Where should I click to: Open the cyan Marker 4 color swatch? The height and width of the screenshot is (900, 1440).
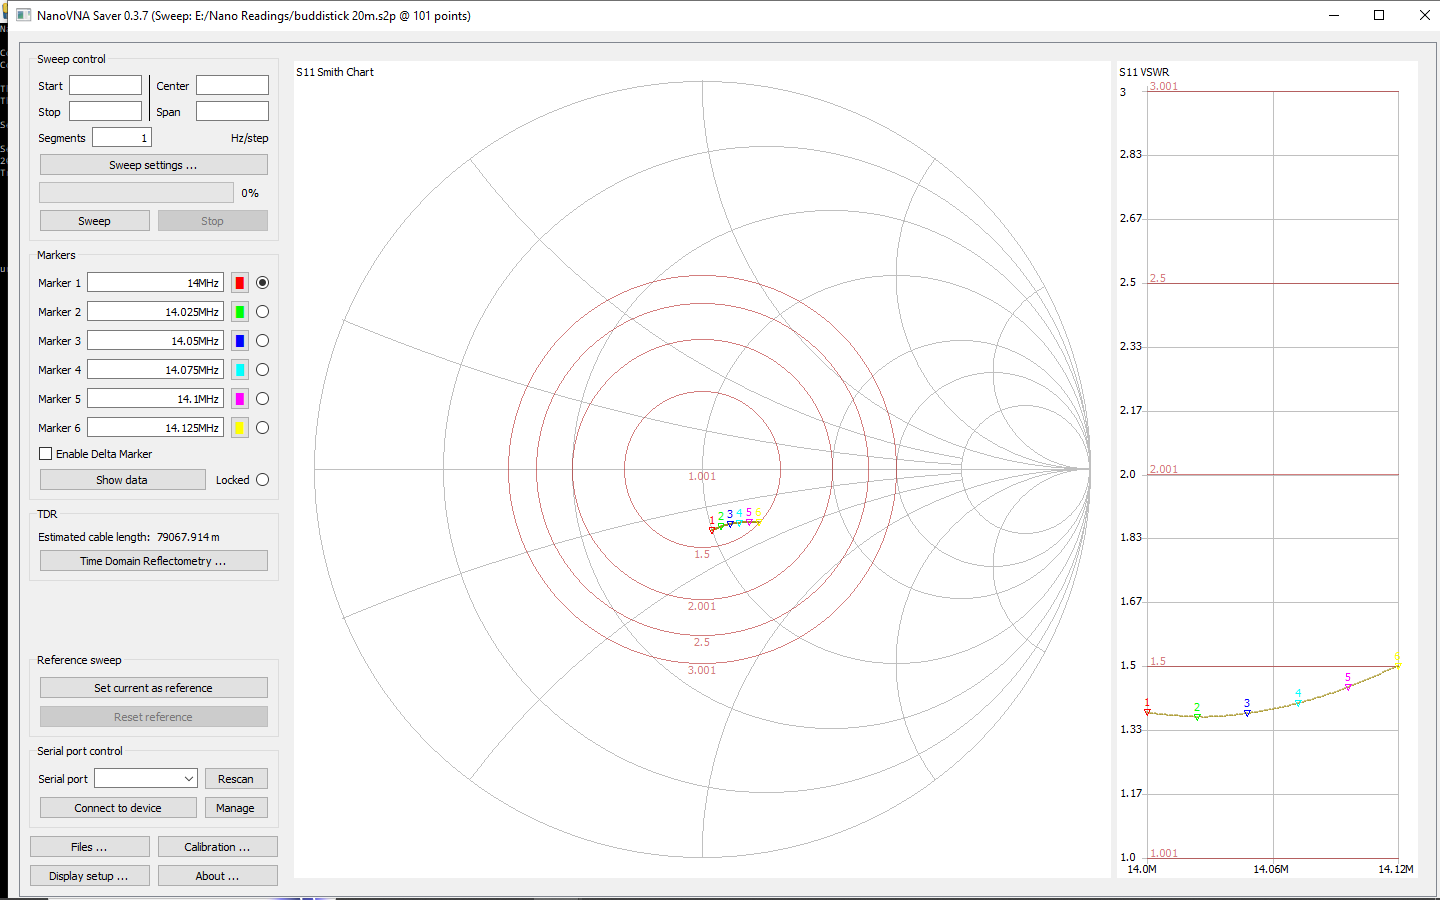[240, 370]
